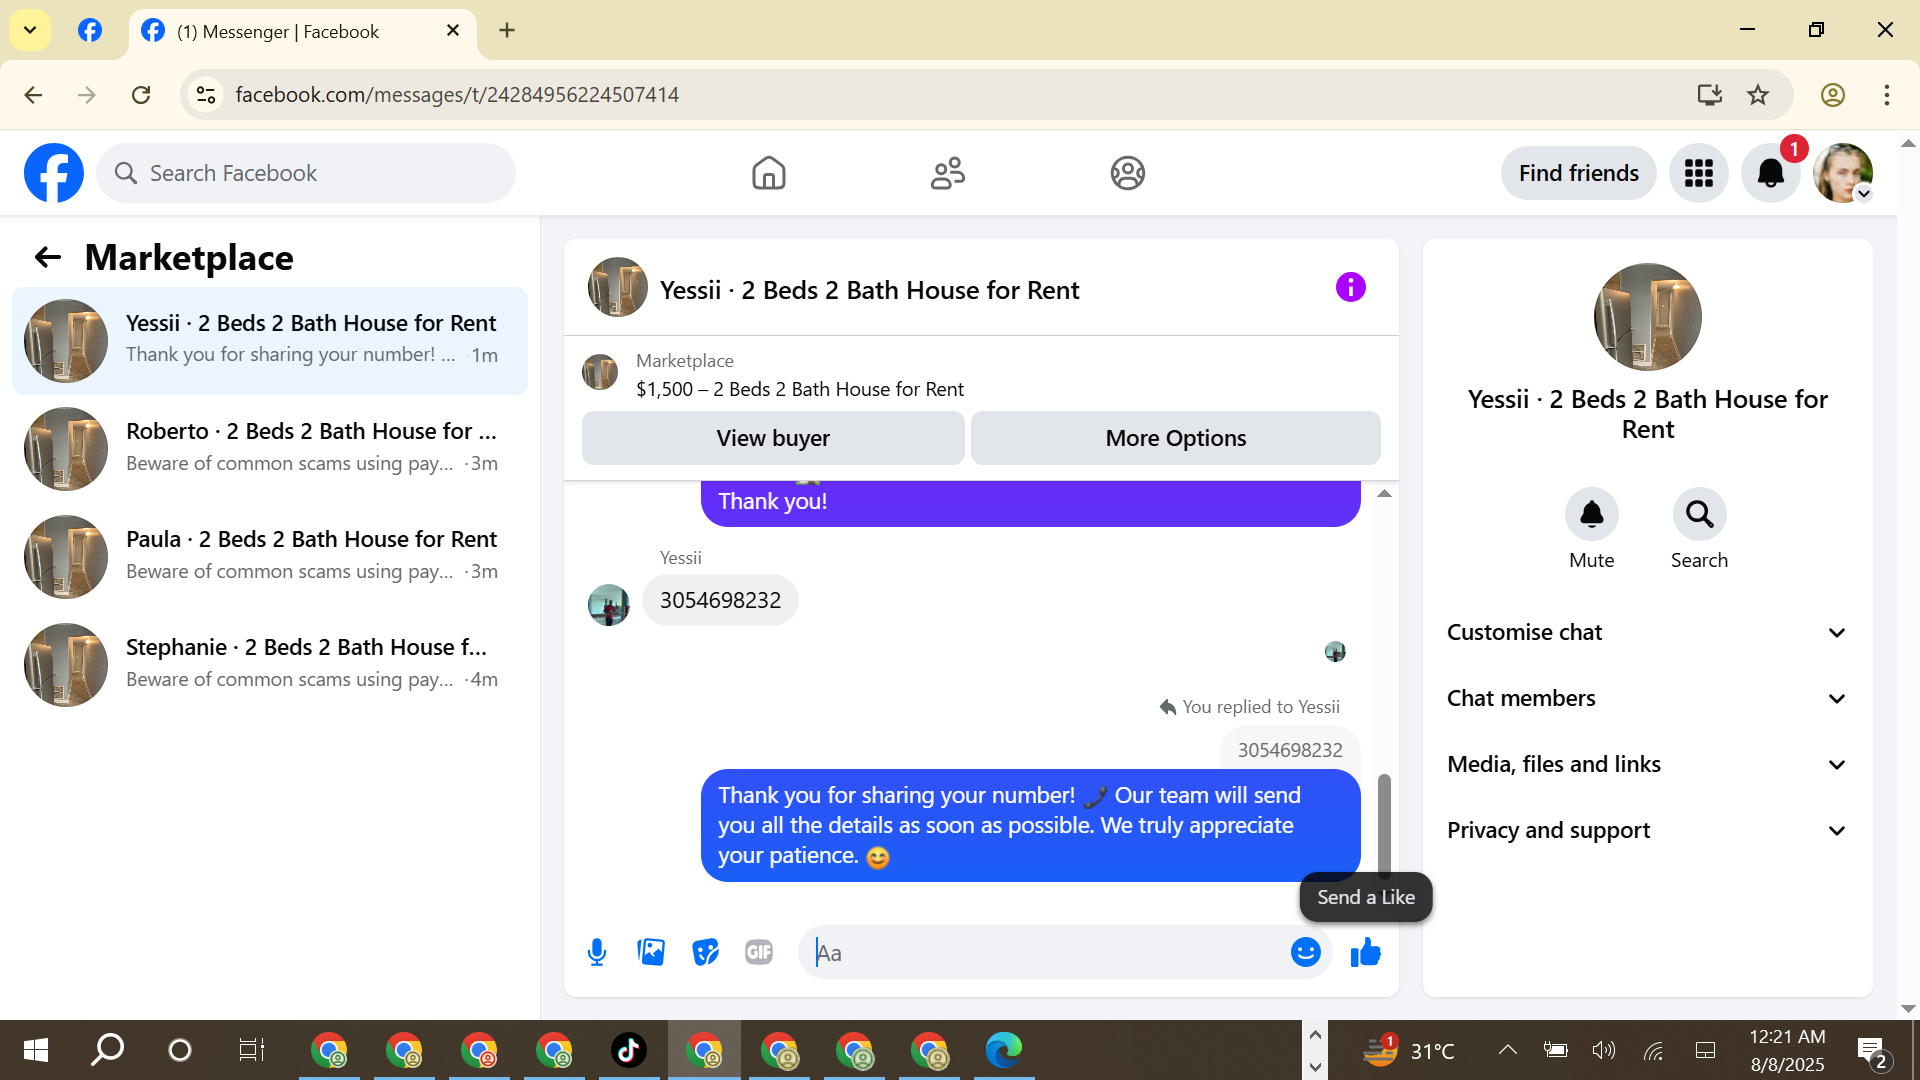The width and height of the screenshot is (1920, 1080).
Task: Open the sticker picker icon
Action: click(x=705, y=952)
